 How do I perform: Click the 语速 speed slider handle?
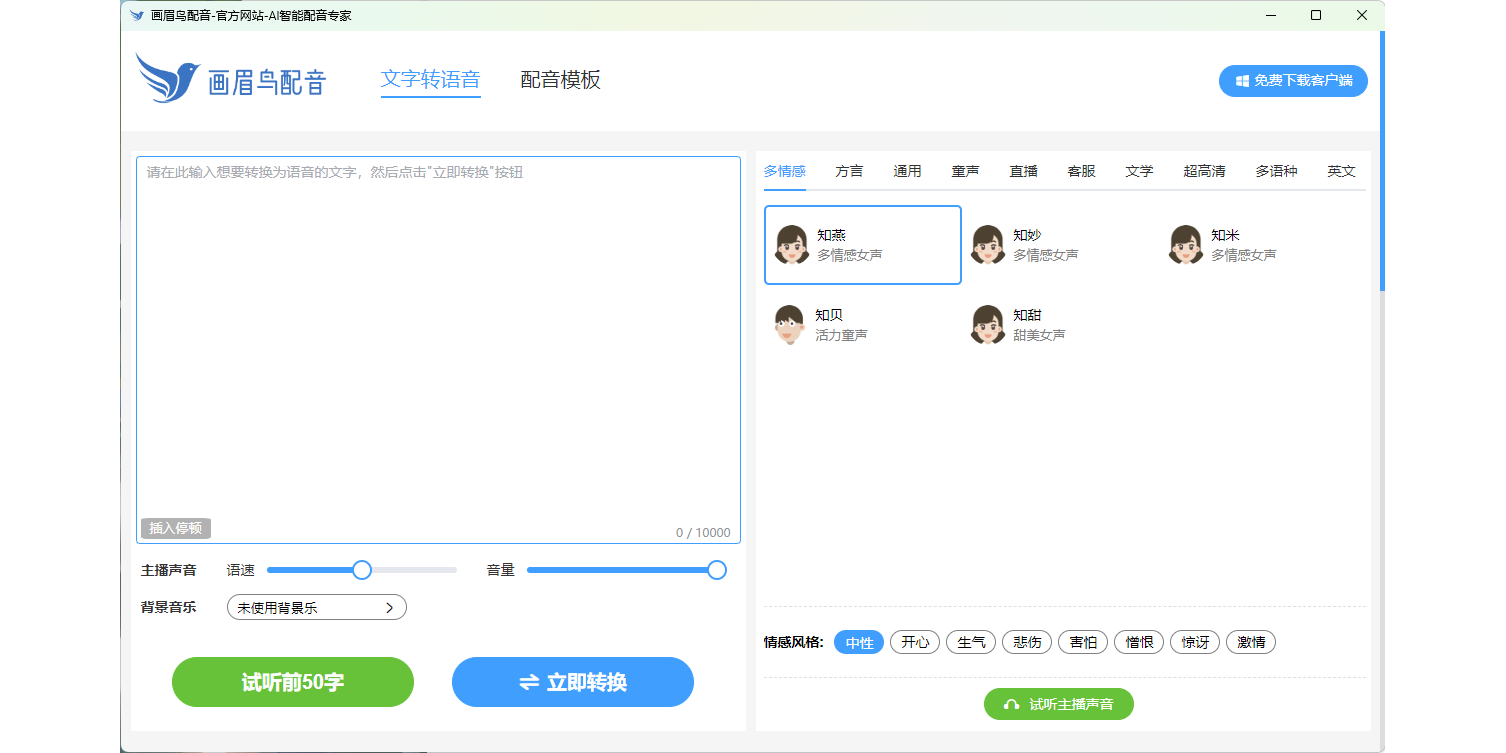(362, 570)
